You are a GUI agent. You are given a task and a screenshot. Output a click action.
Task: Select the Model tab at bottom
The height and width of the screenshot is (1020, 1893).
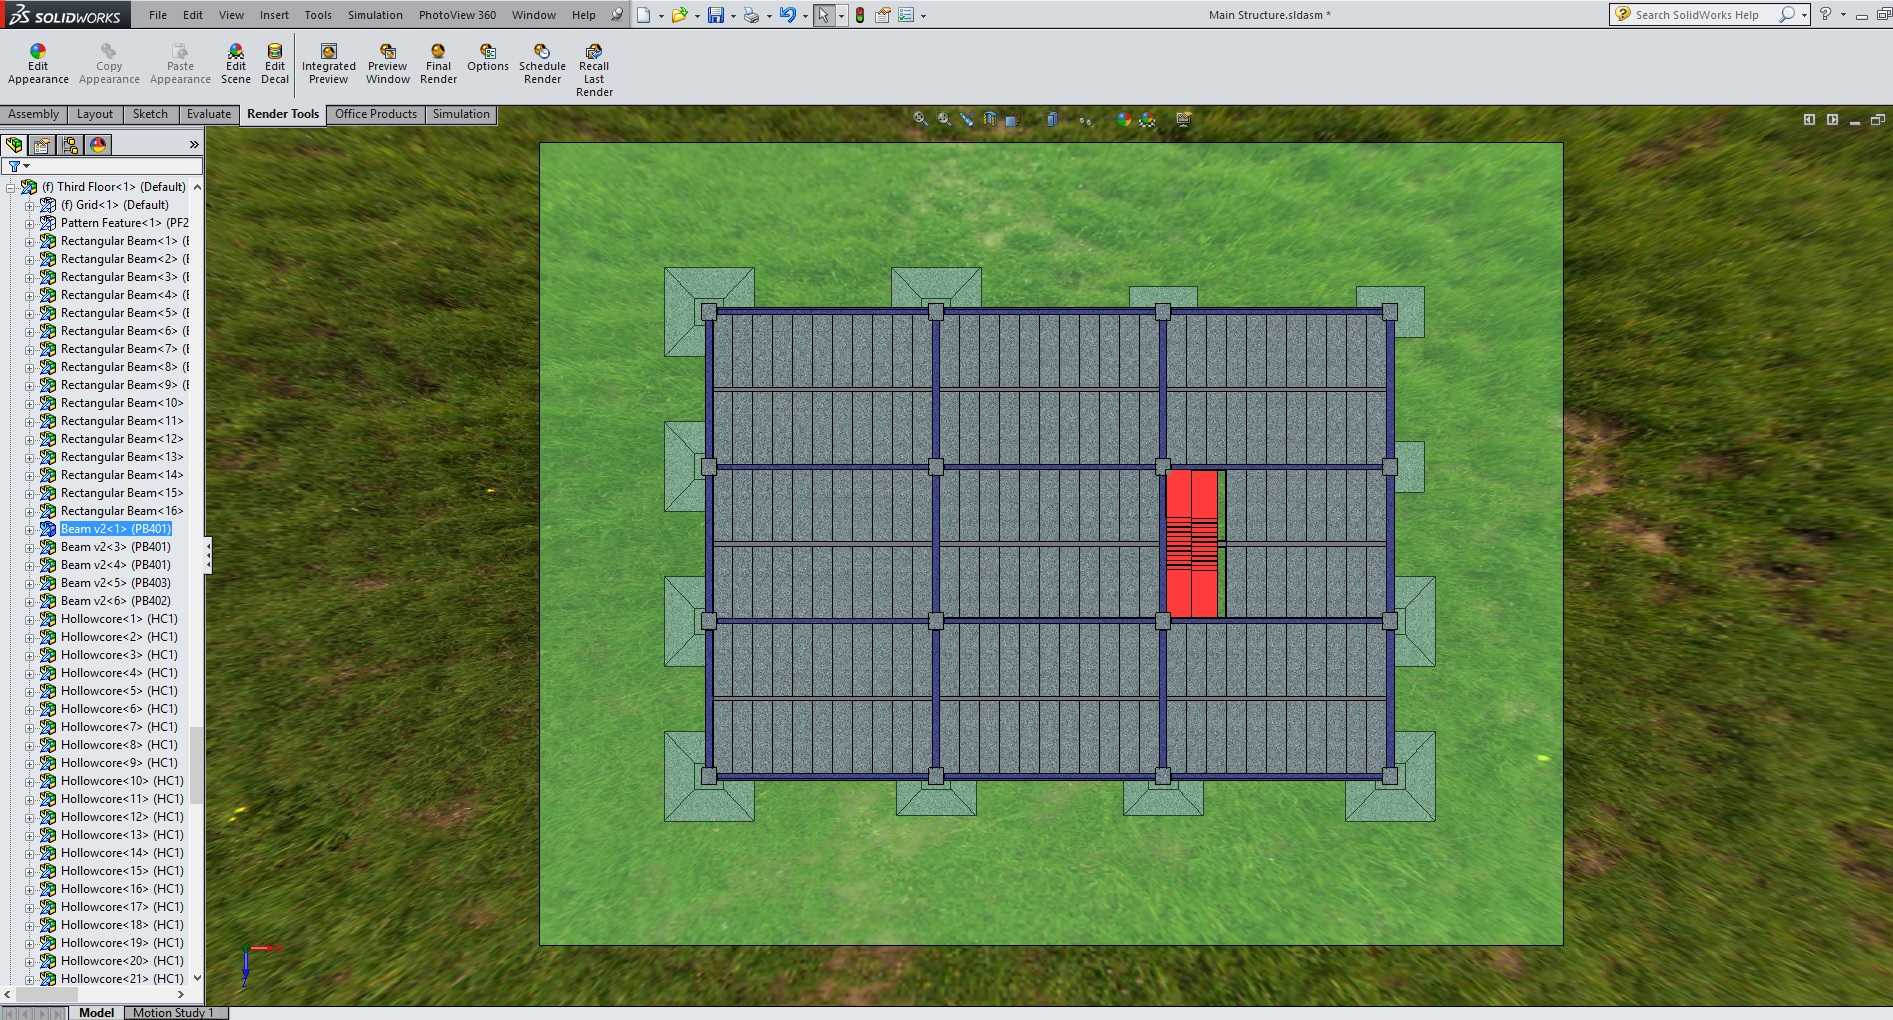[96, 1012]
